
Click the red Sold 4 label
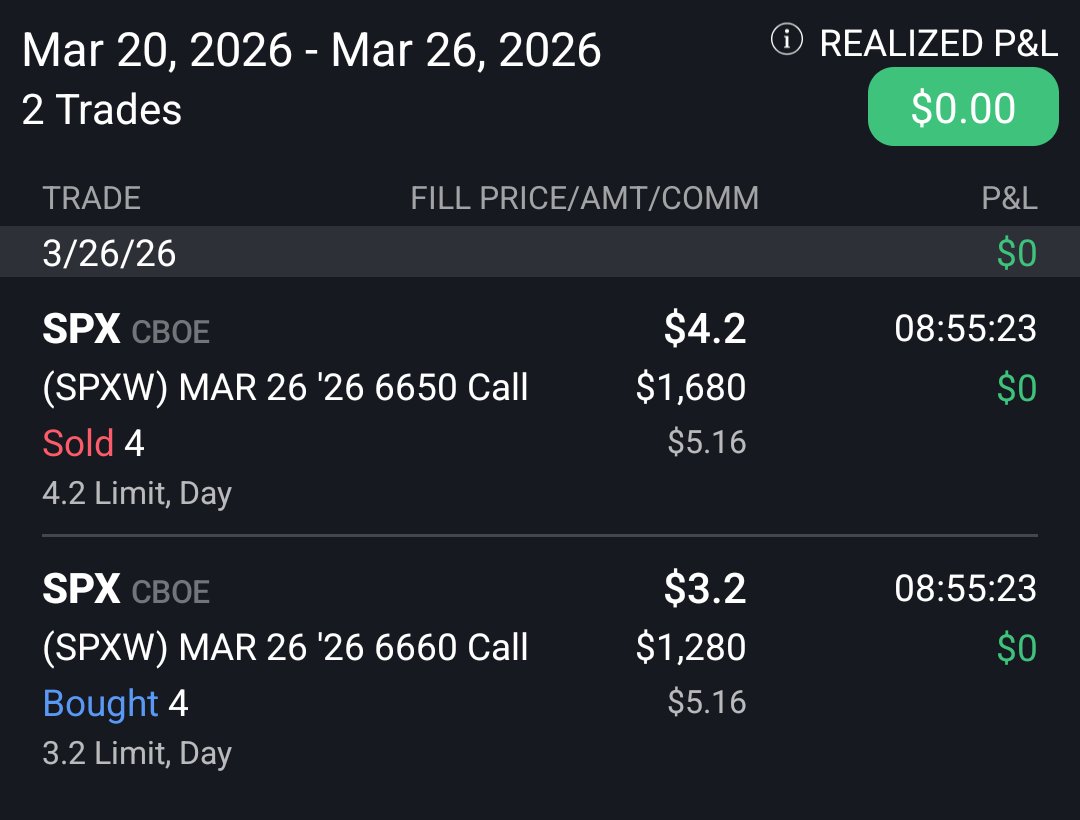[93, 442]
